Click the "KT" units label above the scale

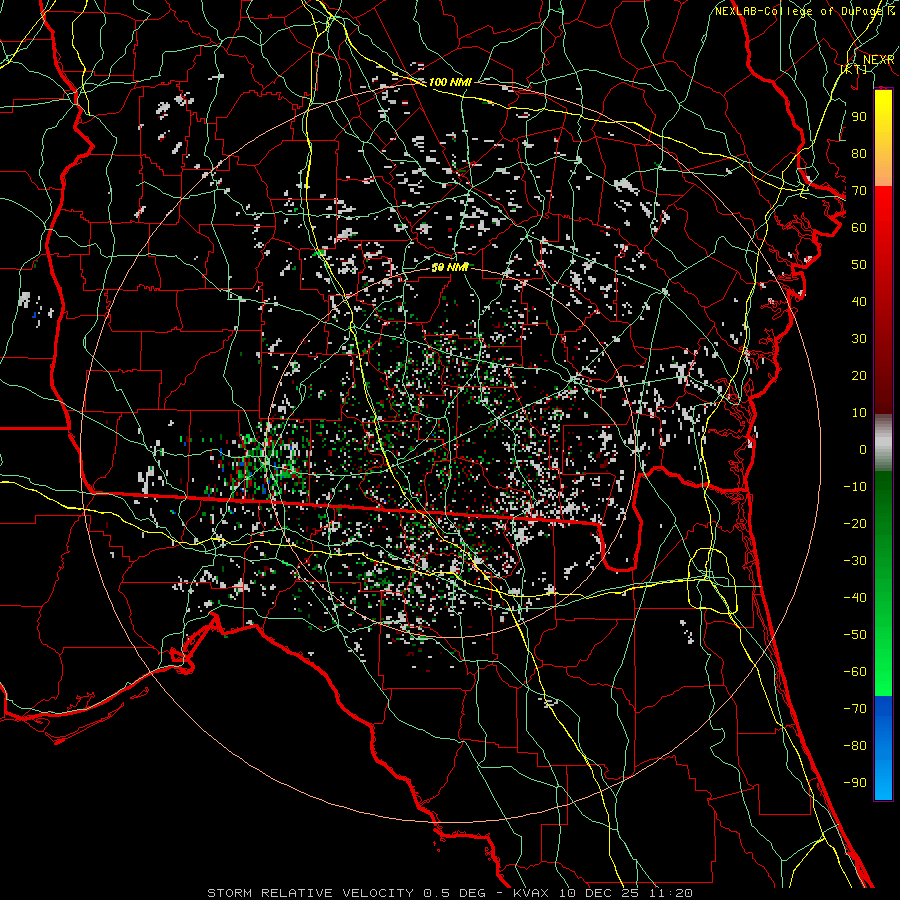click(854, 69)
